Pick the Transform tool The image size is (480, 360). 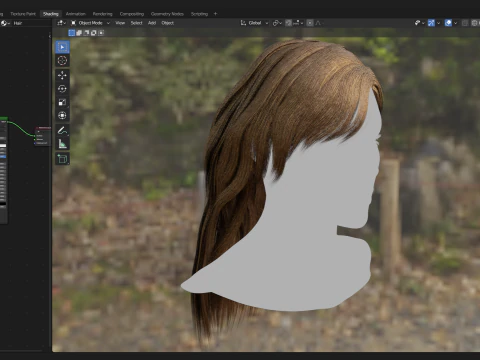tap(62, 115)
